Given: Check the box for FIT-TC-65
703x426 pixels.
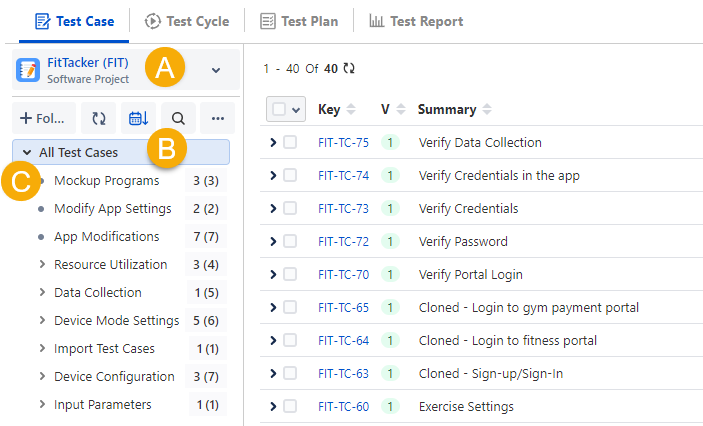Looking at the screenshot, I should coord(290,307).
